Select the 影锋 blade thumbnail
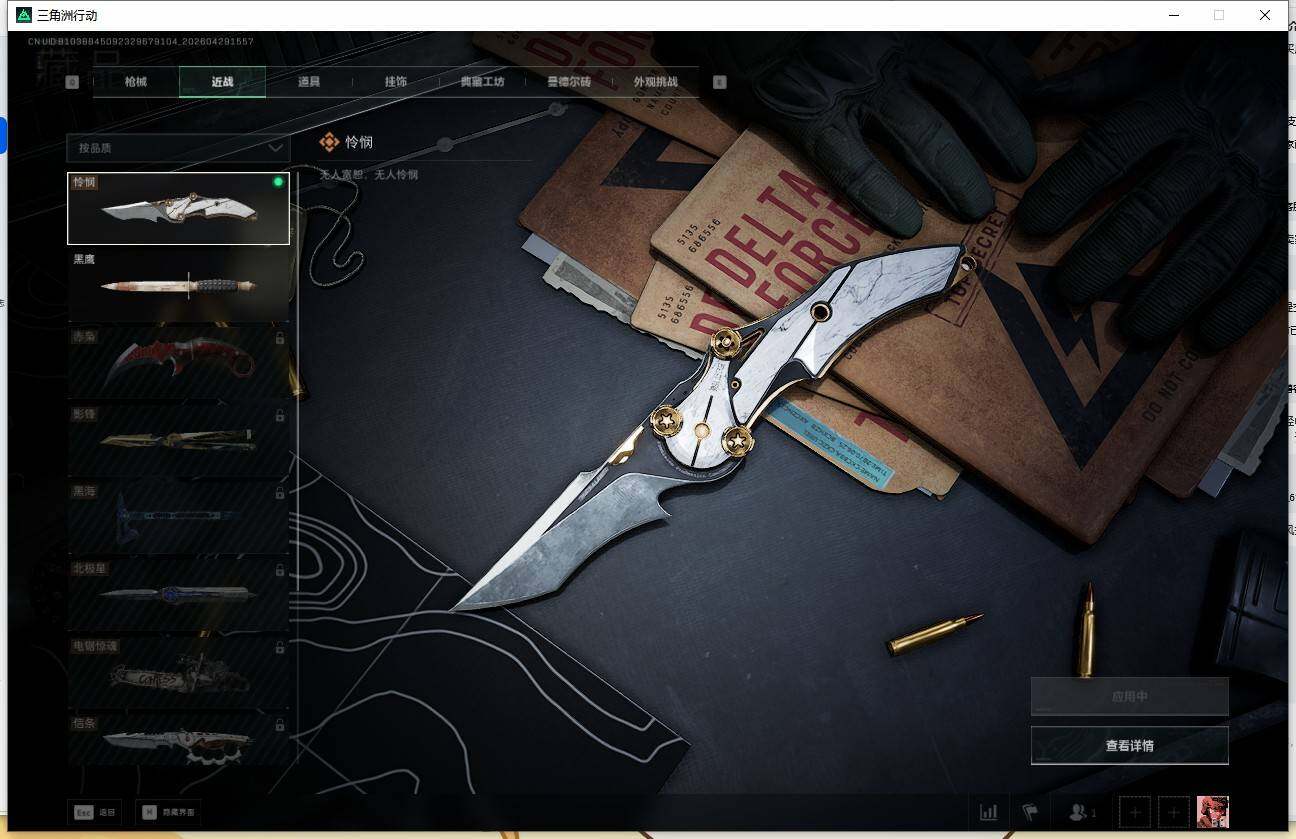 click(x=178, y=439)
